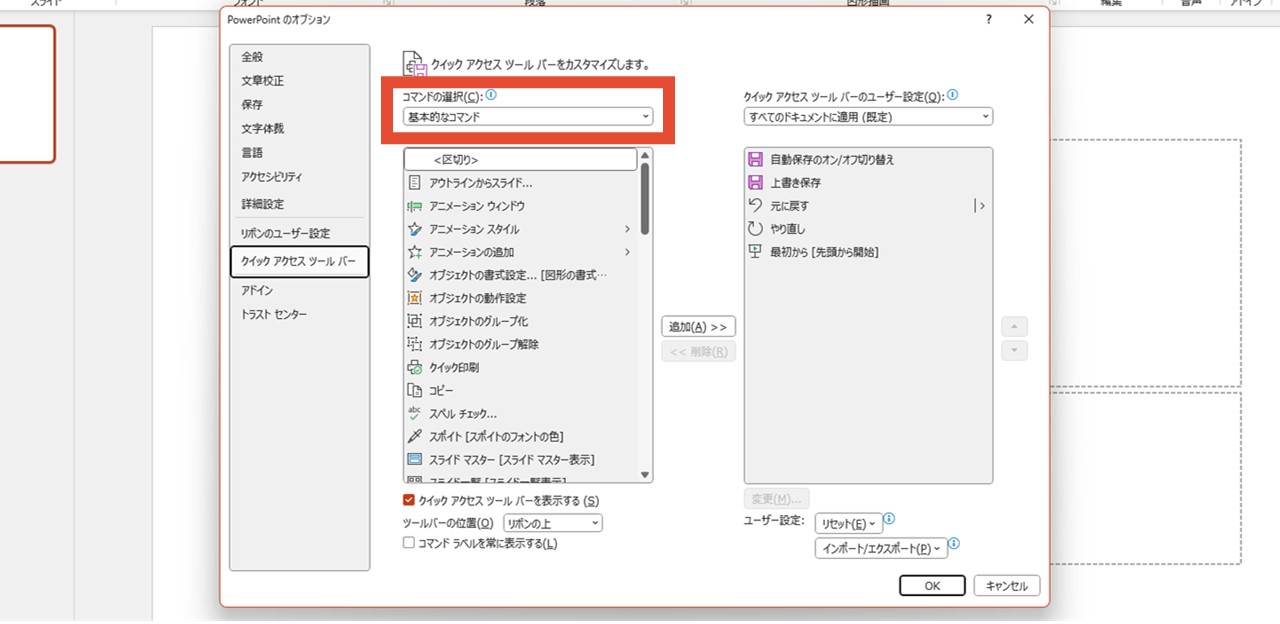Click the クイック印刷 printer icon

click(x=415, y=367)
